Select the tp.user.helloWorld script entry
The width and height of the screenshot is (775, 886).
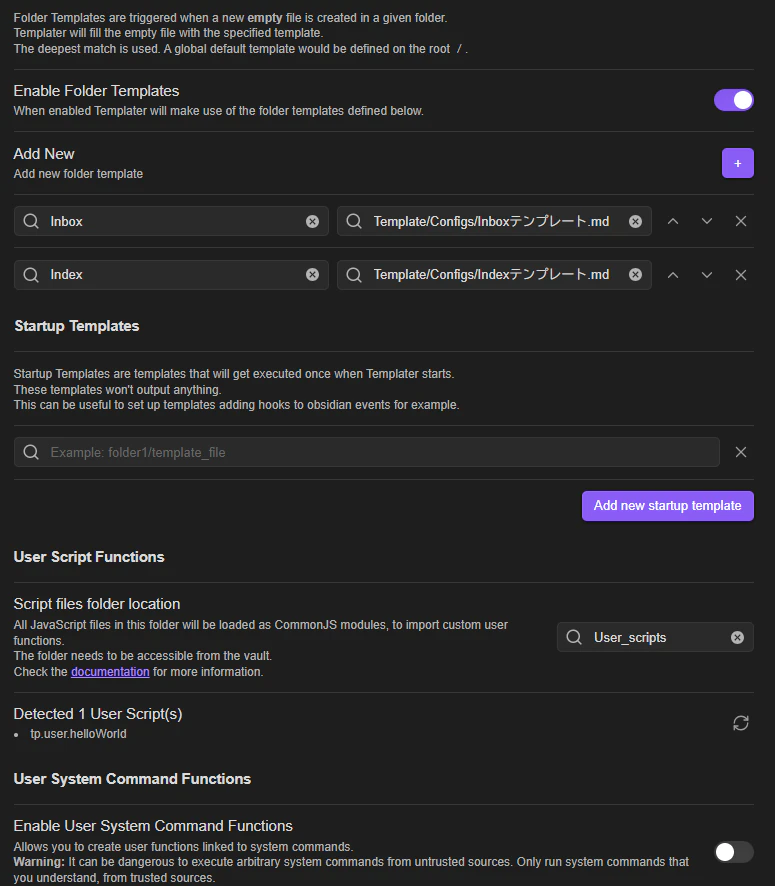(79, 733)
